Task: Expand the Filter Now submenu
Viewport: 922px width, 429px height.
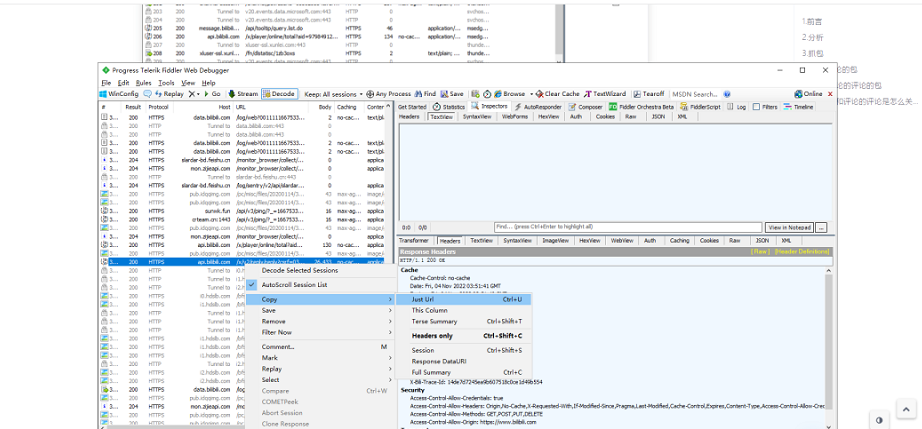Action: (x=320, y=333)
